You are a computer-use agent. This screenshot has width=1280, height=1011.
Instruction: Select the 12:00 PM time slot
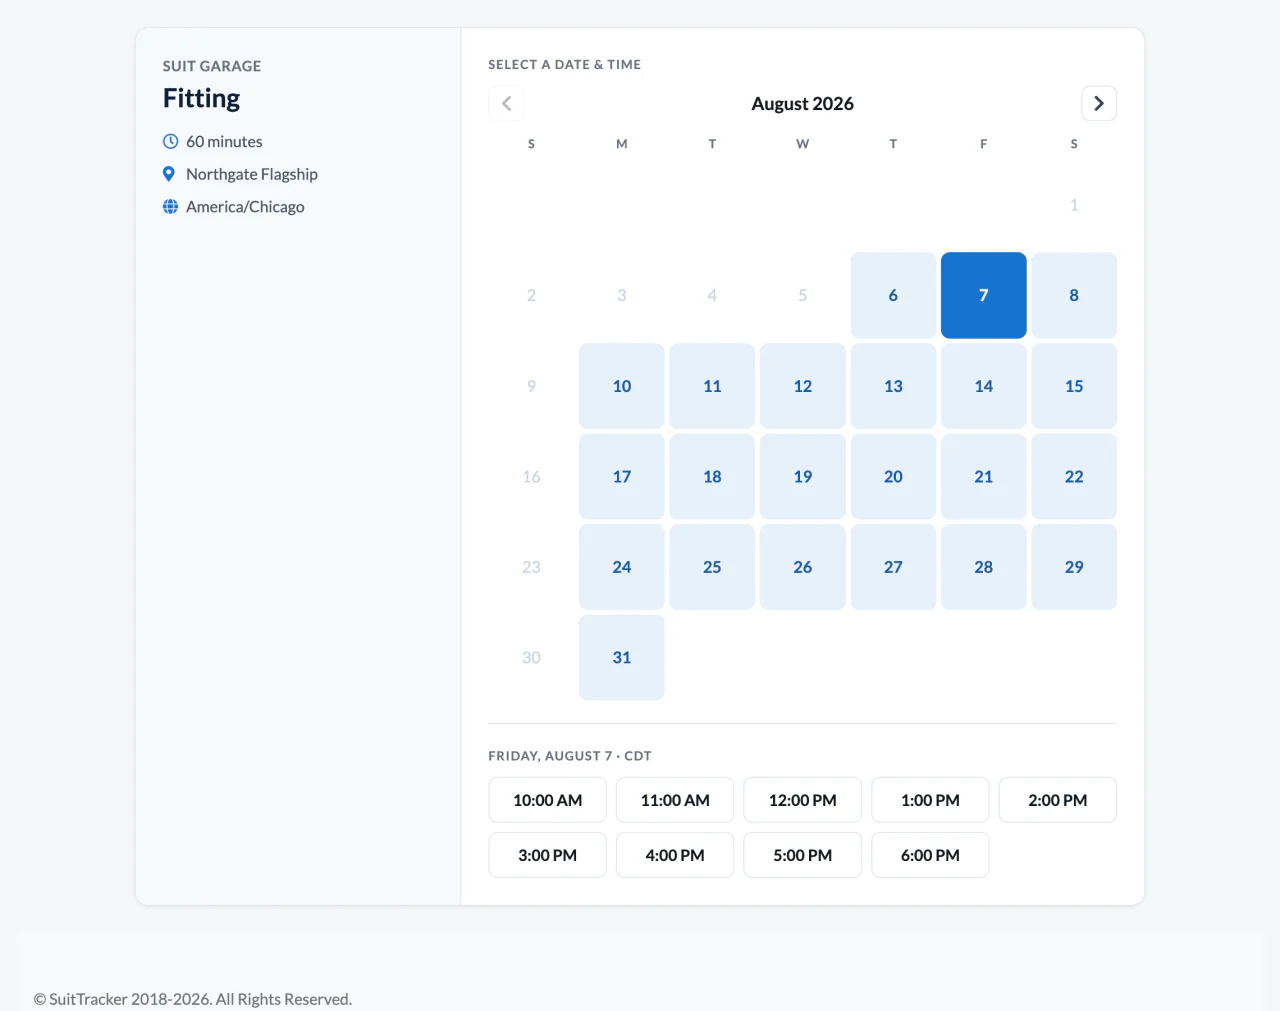pos(803,800)
